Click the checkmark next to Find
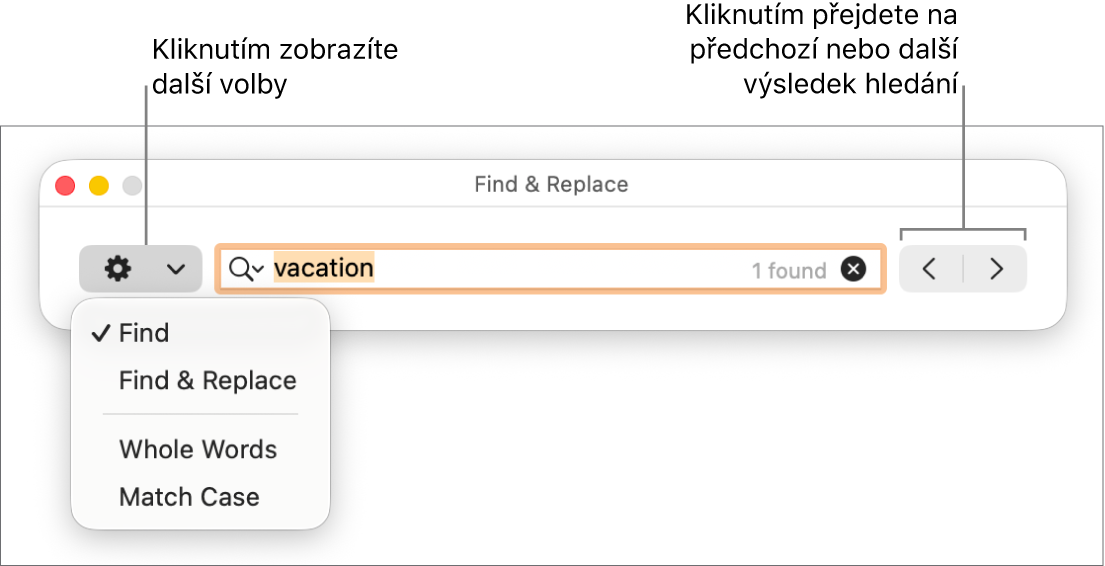 100,334
